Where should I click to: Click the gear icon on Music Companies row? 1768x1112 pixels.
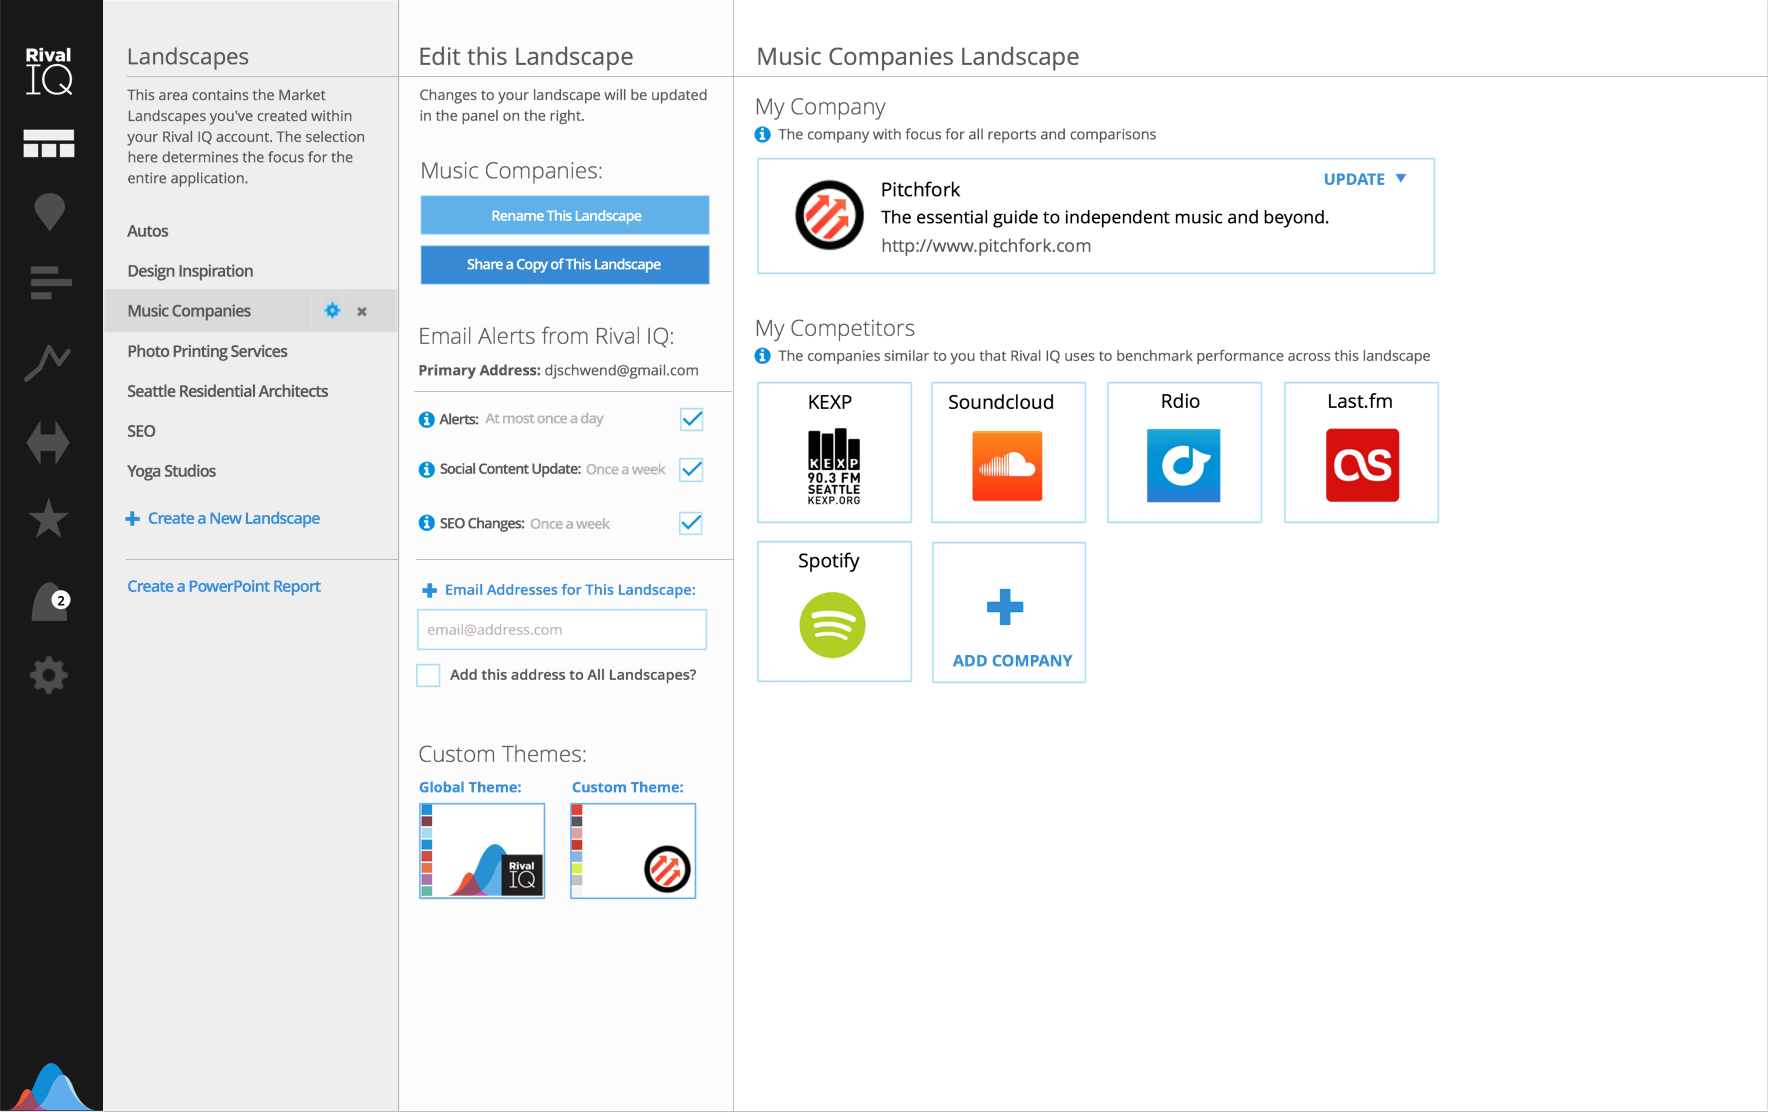click(332, 311)
